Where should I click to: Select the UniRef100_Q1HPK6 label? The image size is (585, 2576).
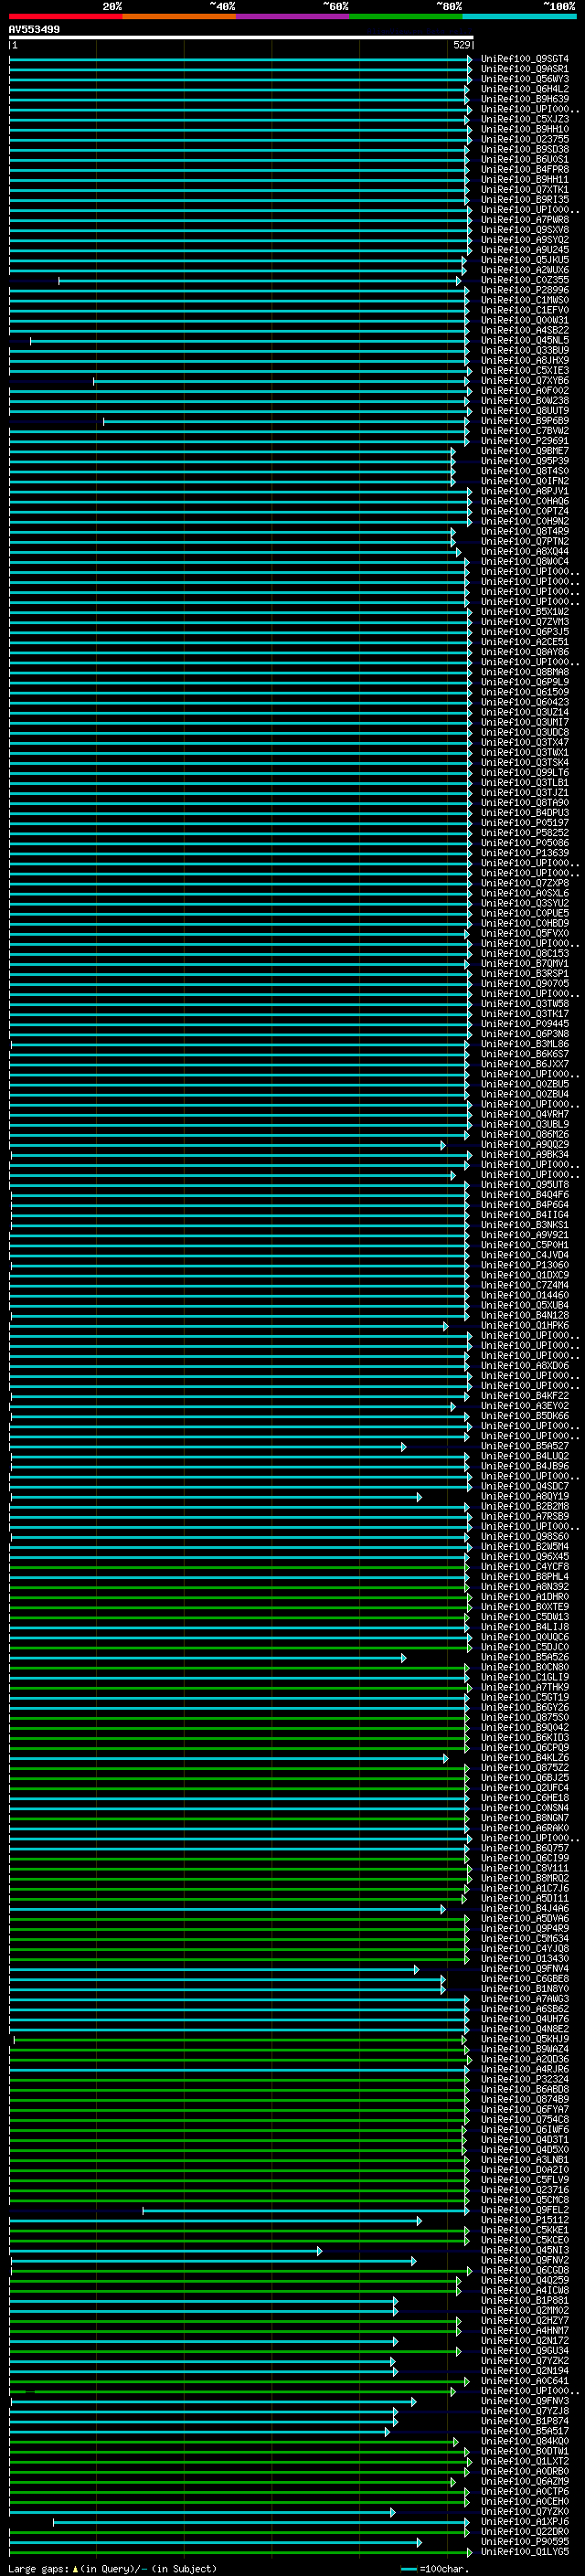(524, 1326)
